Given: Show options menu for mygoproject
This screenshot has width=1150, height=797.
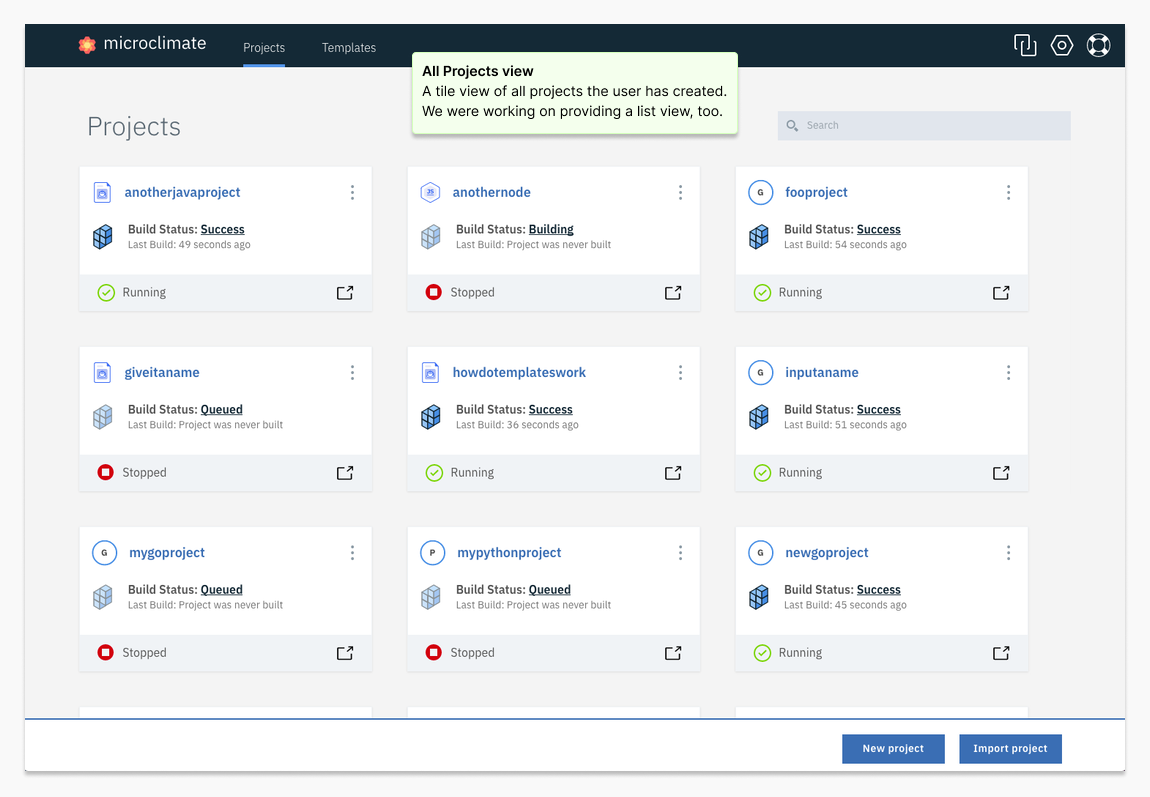Looking at the screenshot, I should pyautogui.click(x=352, y=553).
